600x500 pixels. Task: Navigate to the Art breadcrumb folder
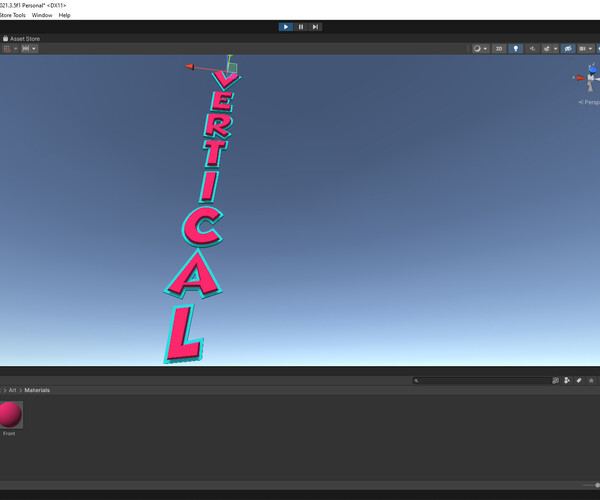pyautogui.click(x=13, y=390)
